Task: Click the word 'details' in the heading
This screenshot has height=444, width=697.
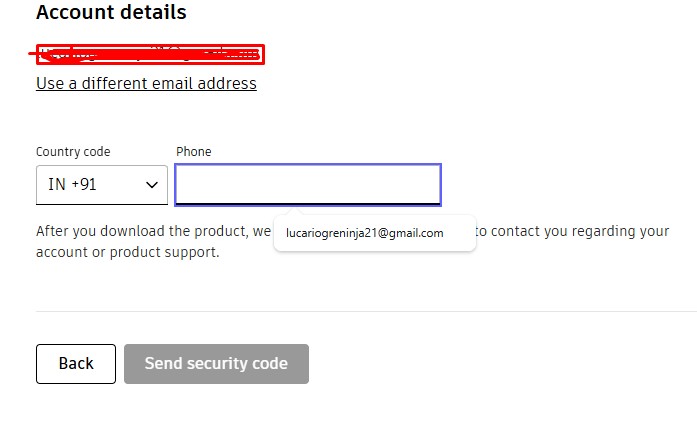Action: 153,13
